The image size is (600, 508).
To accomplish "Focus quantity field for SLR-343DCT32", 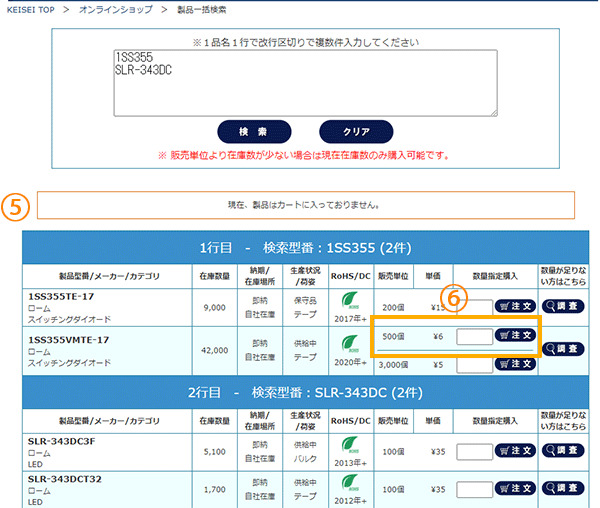I will coord(474,490).
